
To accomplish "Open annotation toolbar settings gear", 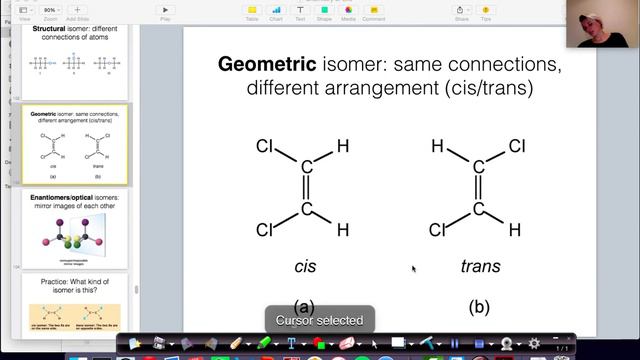I will pos(534,344).
